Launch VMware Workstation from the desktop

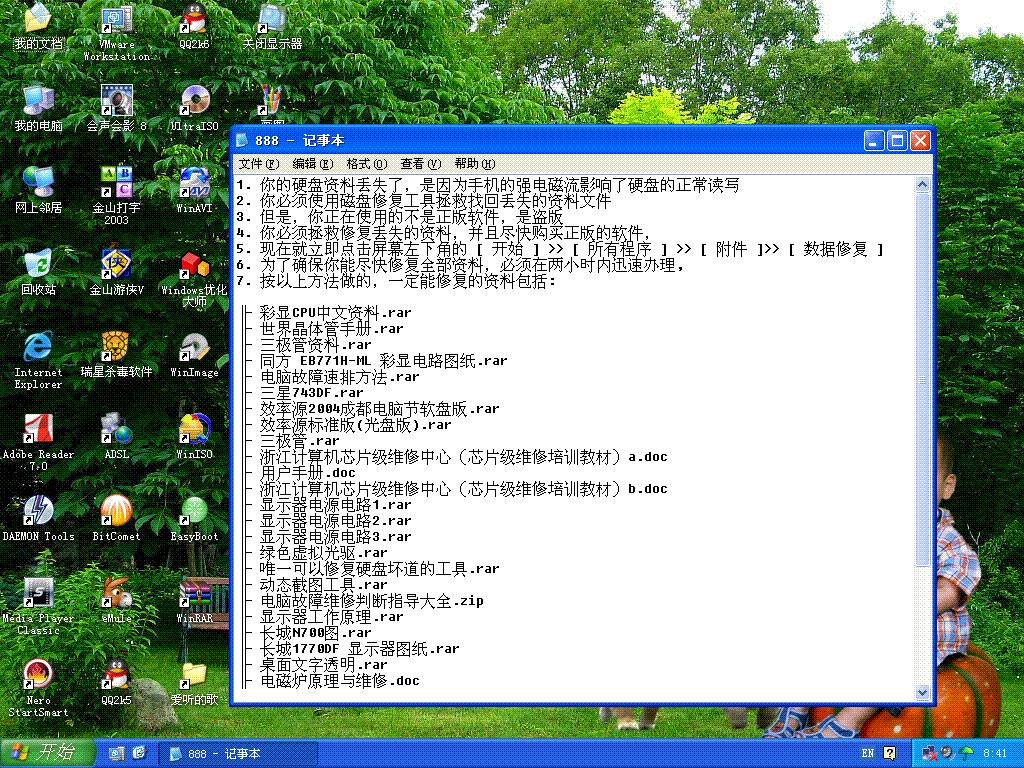tap(116, 32)
